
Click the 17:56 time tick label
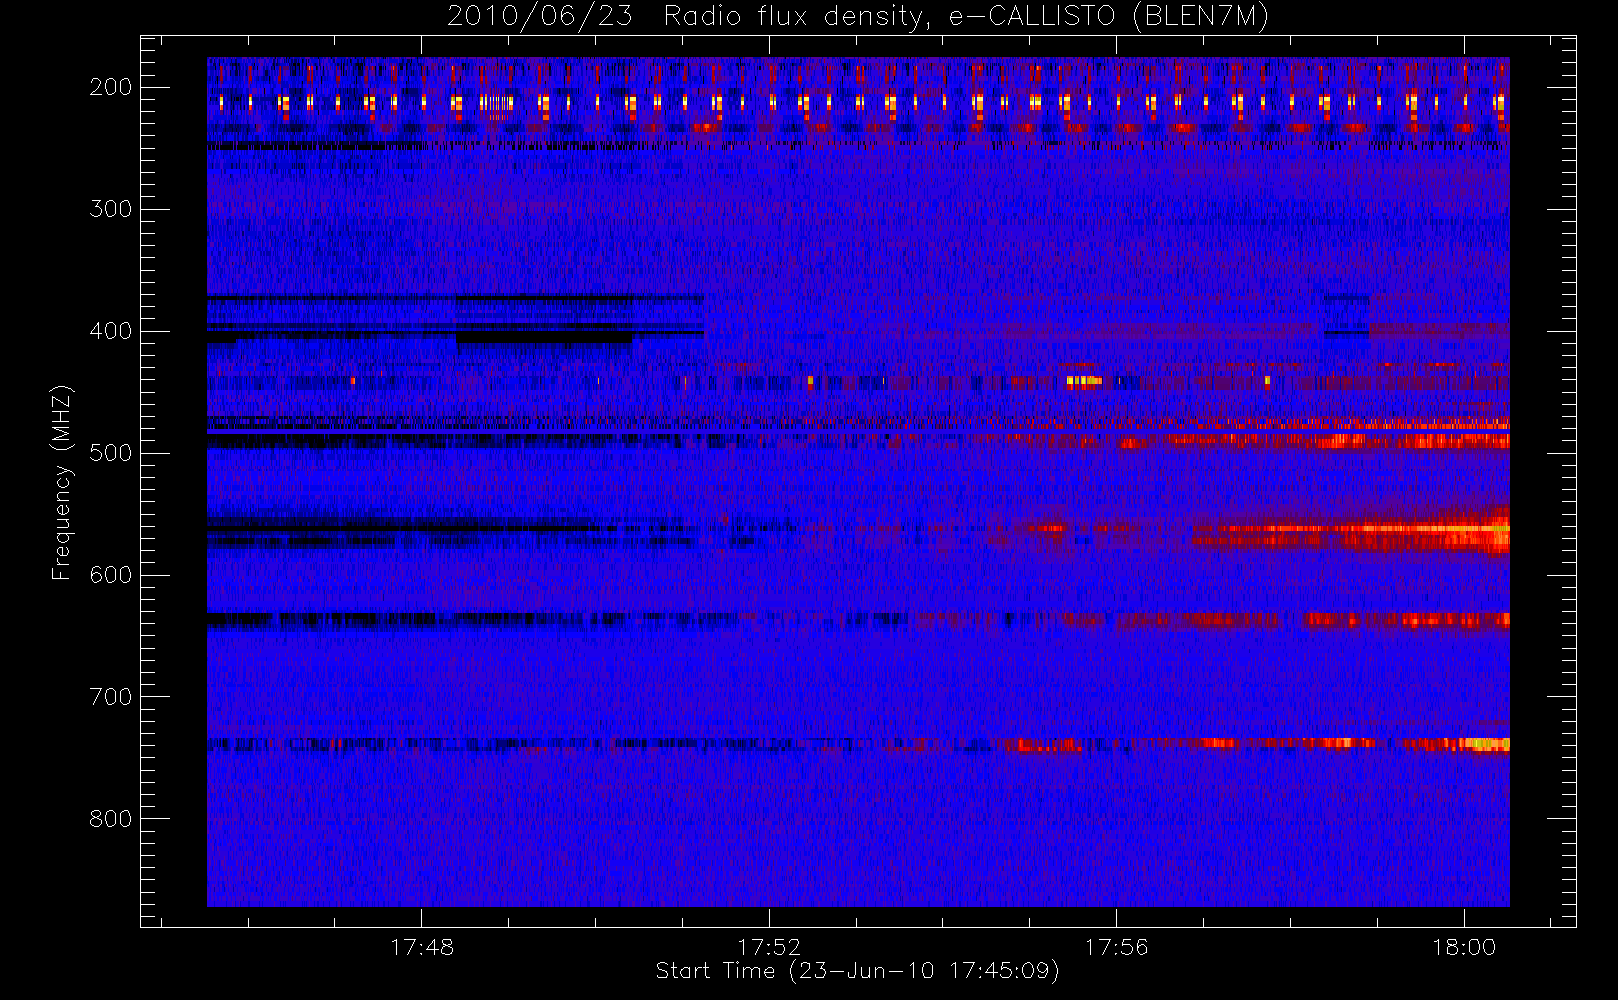1116,947
